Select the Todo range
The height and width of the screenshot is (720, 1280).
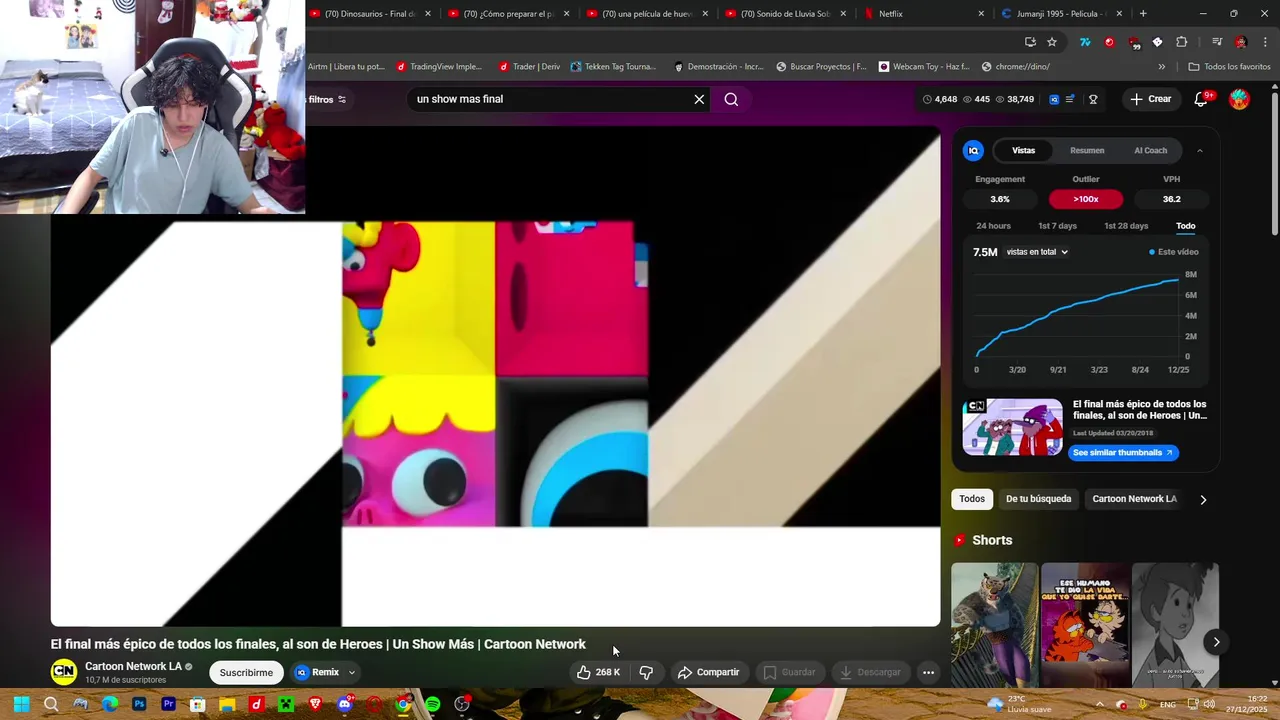click(1185, 226)
